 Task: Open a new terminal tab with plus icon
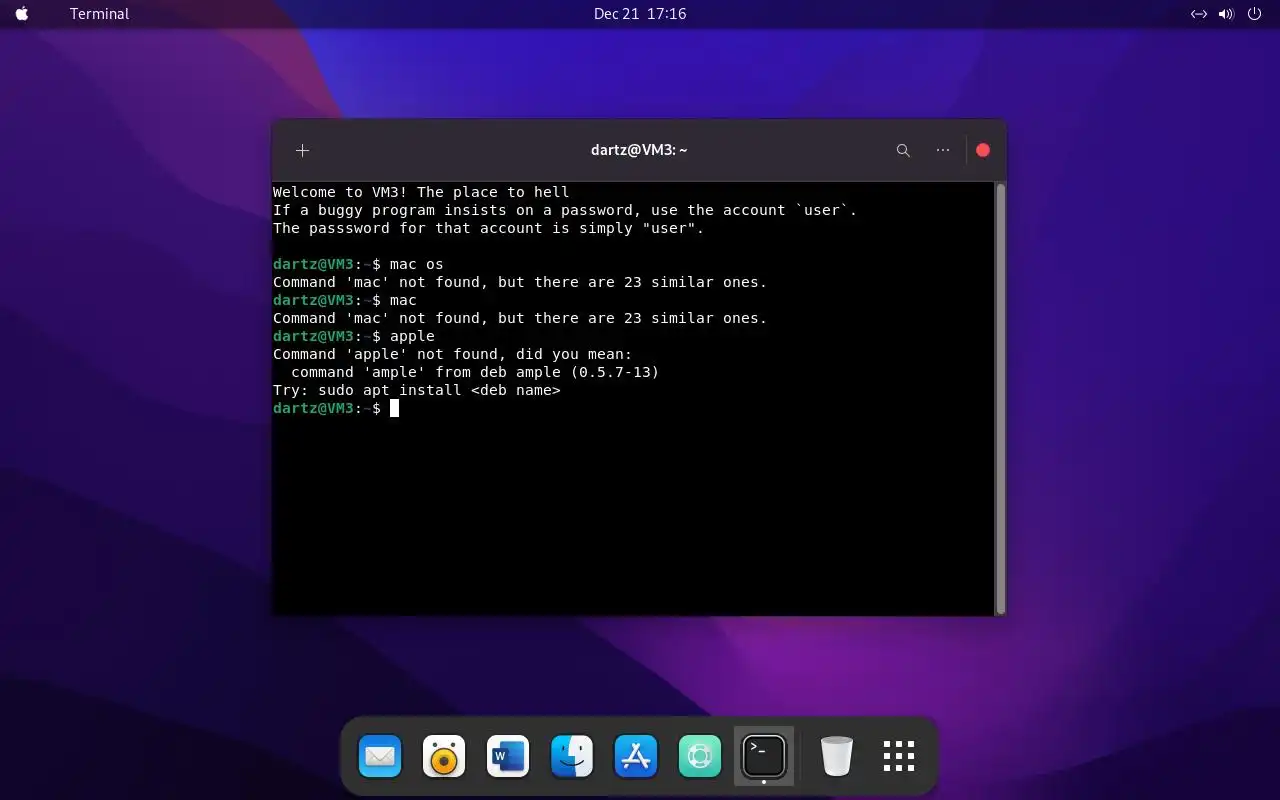(302, 150)
